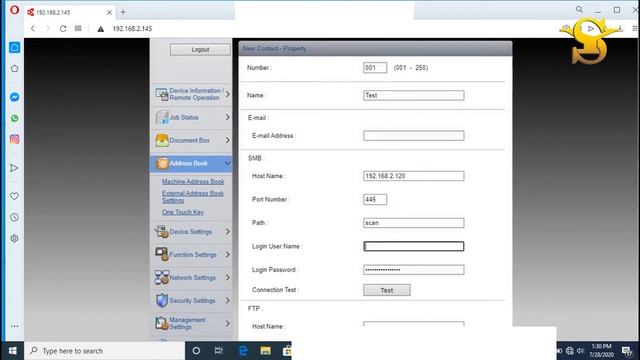Expand Management Settings chevron
Screen dimensions: 640x360
pos(227,323)
